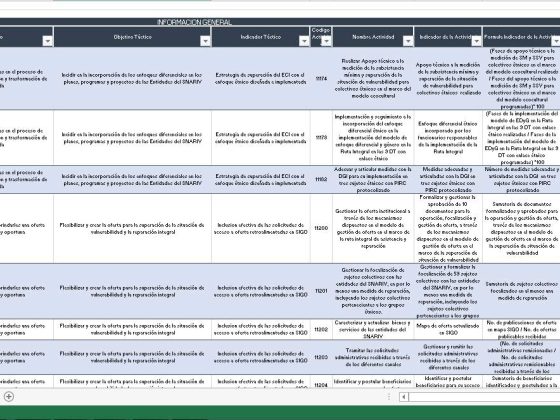The height and width of the screenshot is (420, 560).
Task: Click the horizontal scrollbar left arrow
Action: click(404, 397)
